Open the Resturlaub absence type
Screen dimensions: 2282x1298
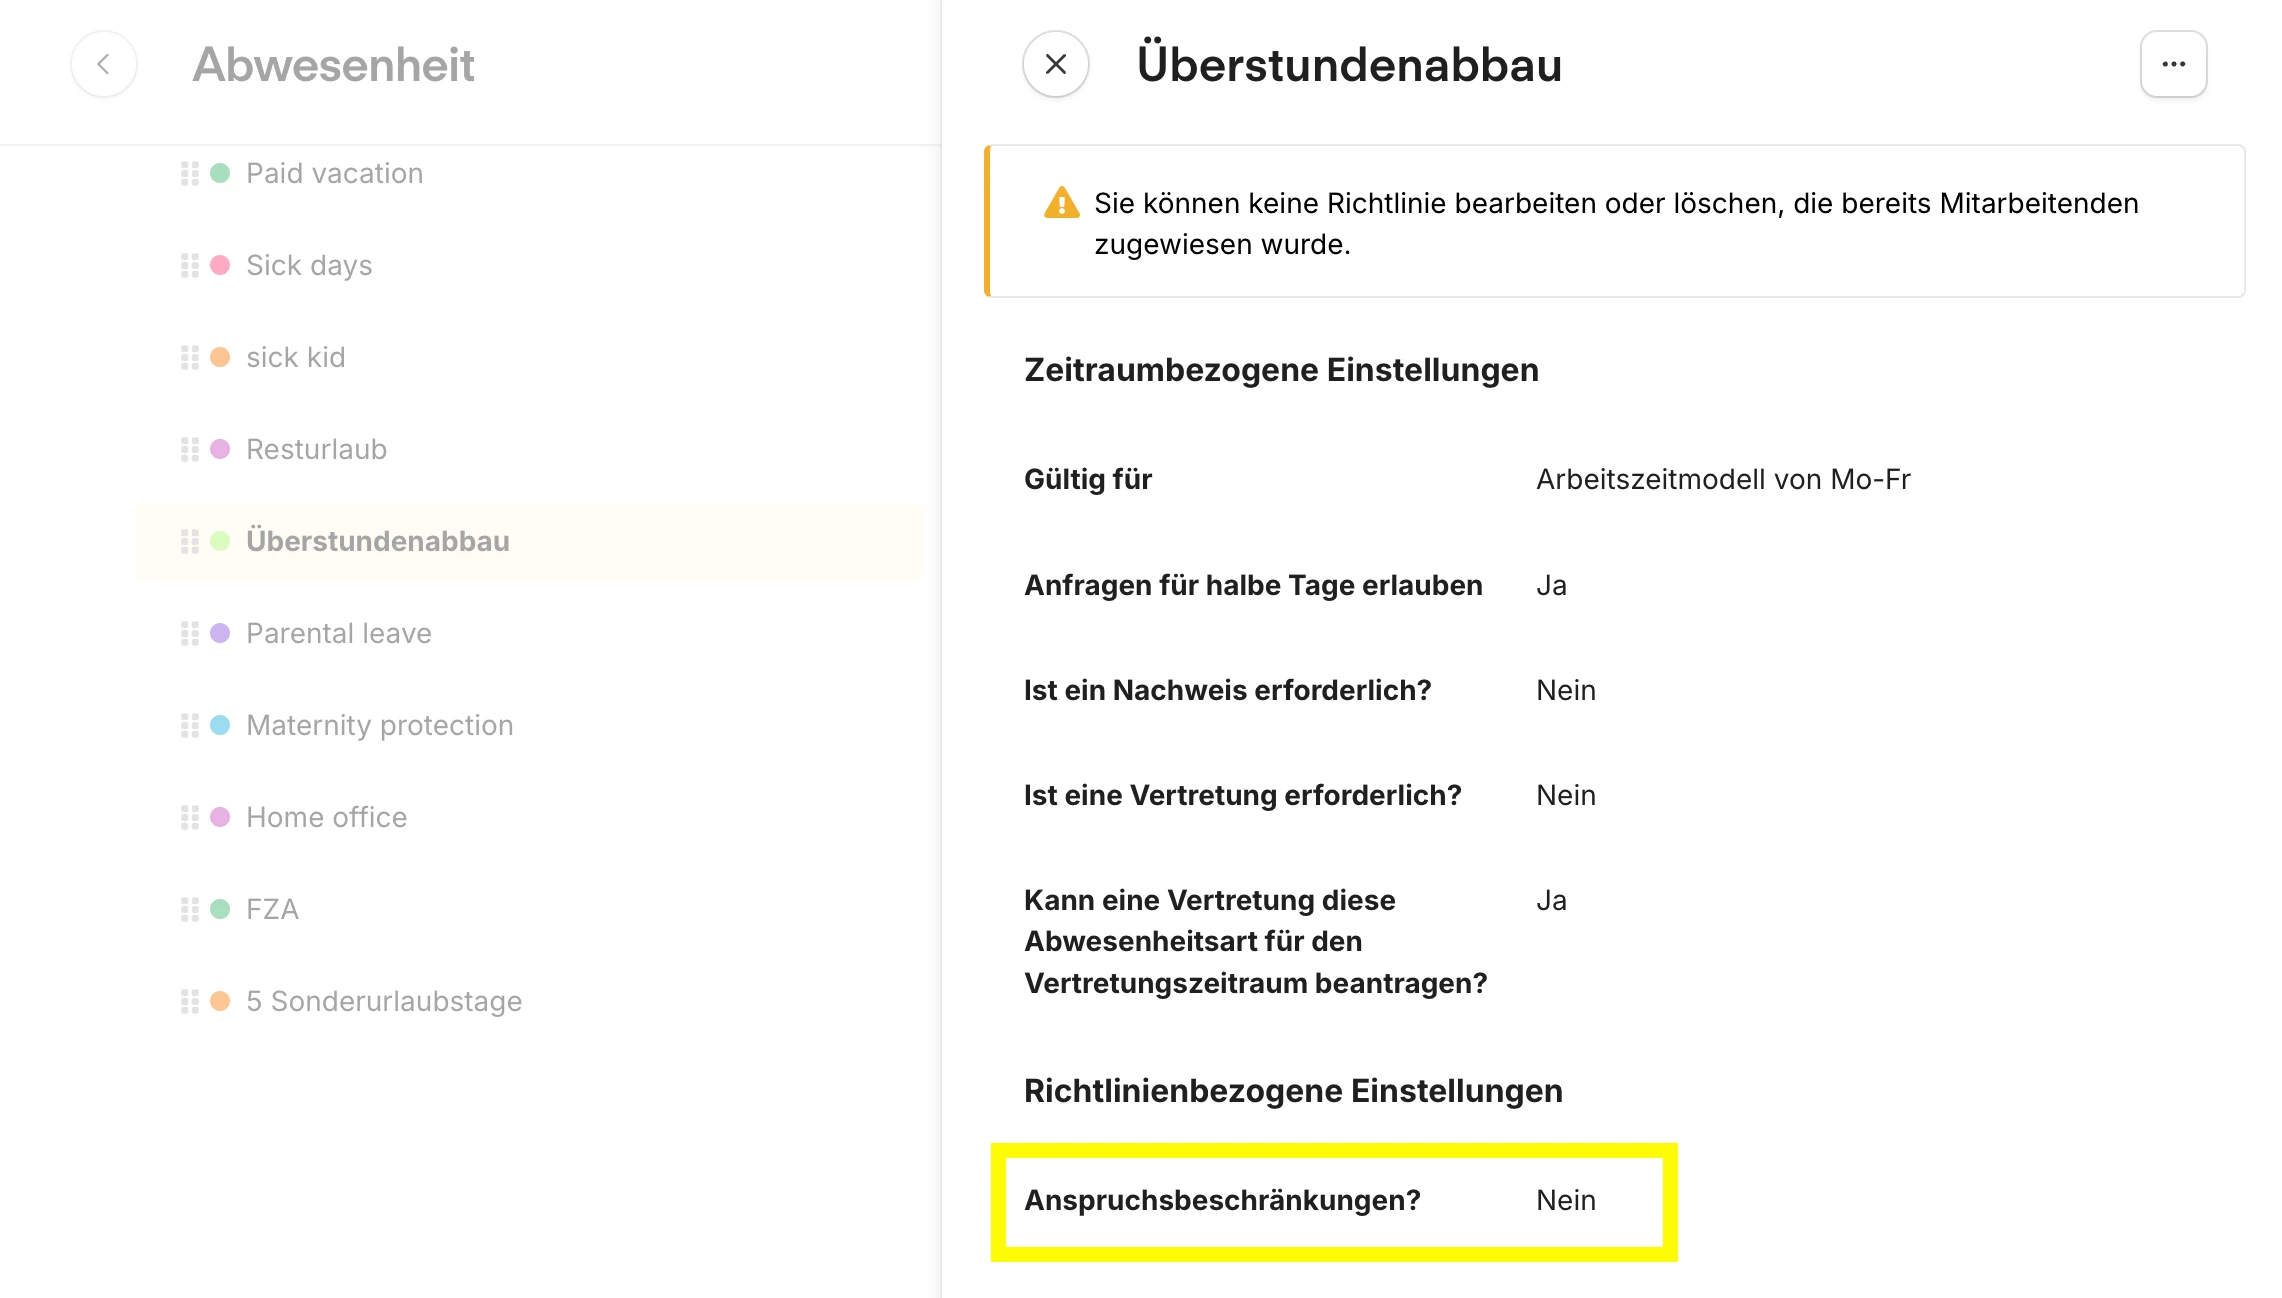(x=316, y=449)
